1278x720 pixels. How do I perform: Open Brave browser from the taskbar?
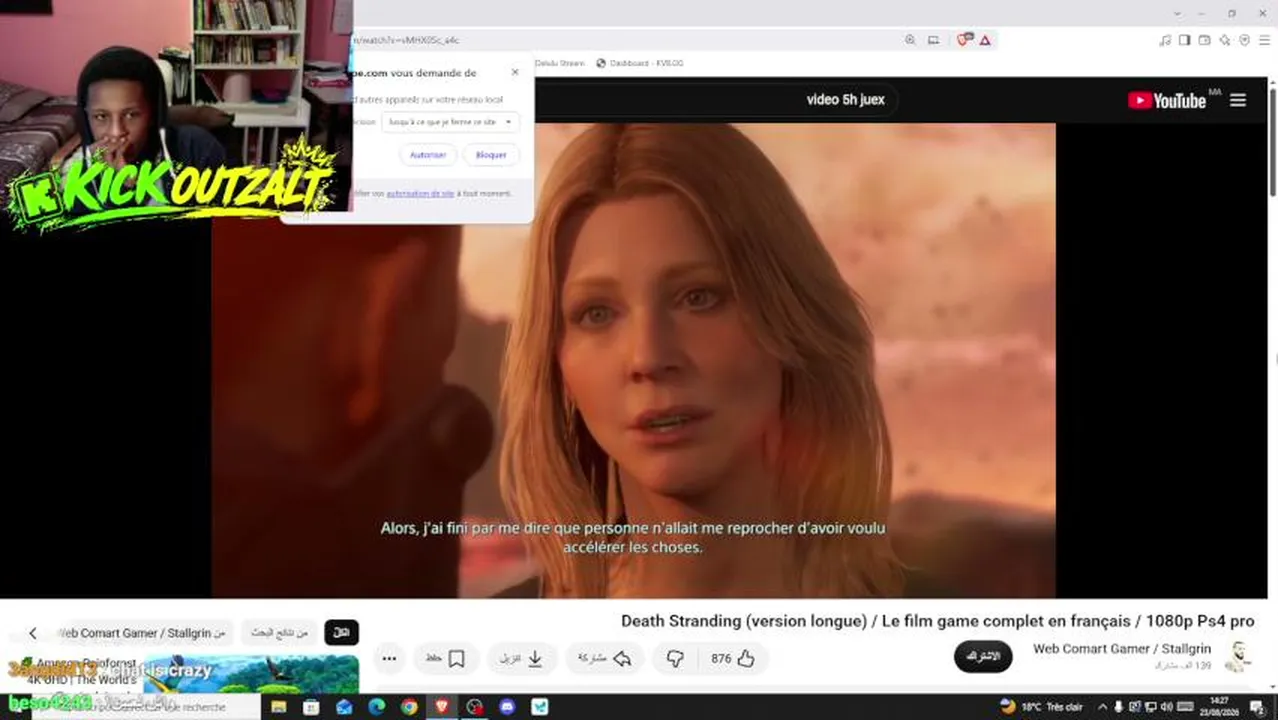click(442, 707)
